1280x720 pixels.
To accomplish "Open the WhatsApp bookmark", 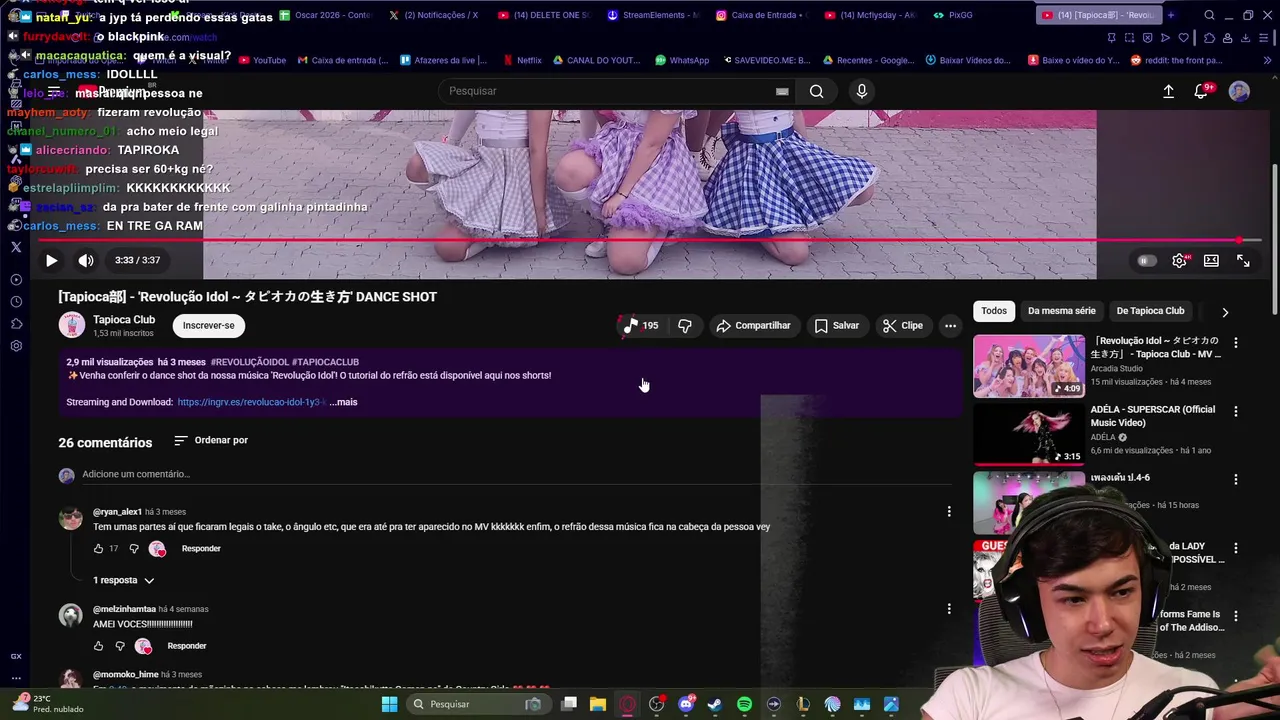I will tap(682, 60).
